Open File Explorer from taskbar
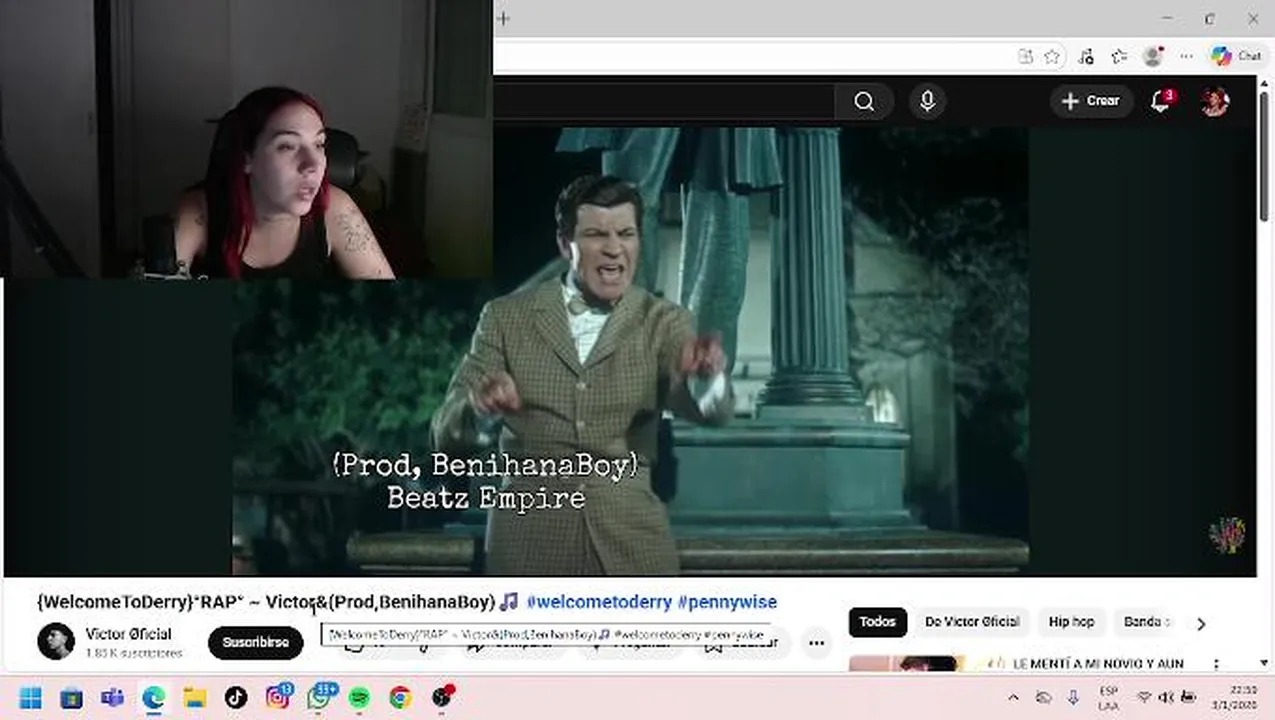This screenshot has width=1275, height=720. [194, 698]
